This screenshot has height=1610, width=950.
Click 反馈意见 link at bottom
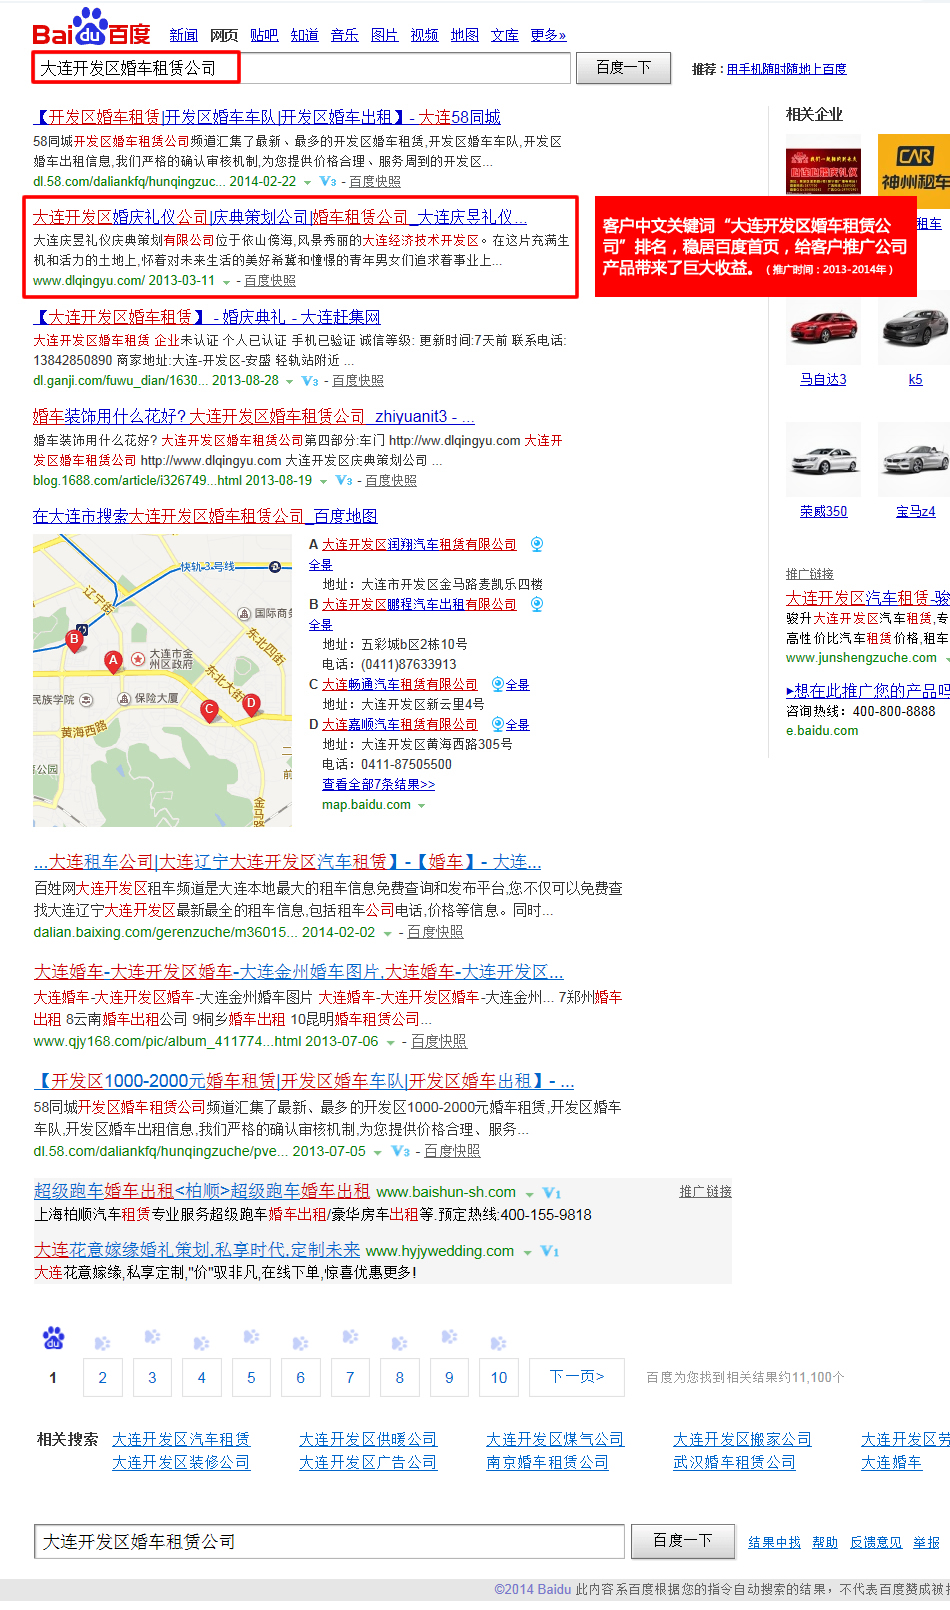click(x=876, y=1543)
